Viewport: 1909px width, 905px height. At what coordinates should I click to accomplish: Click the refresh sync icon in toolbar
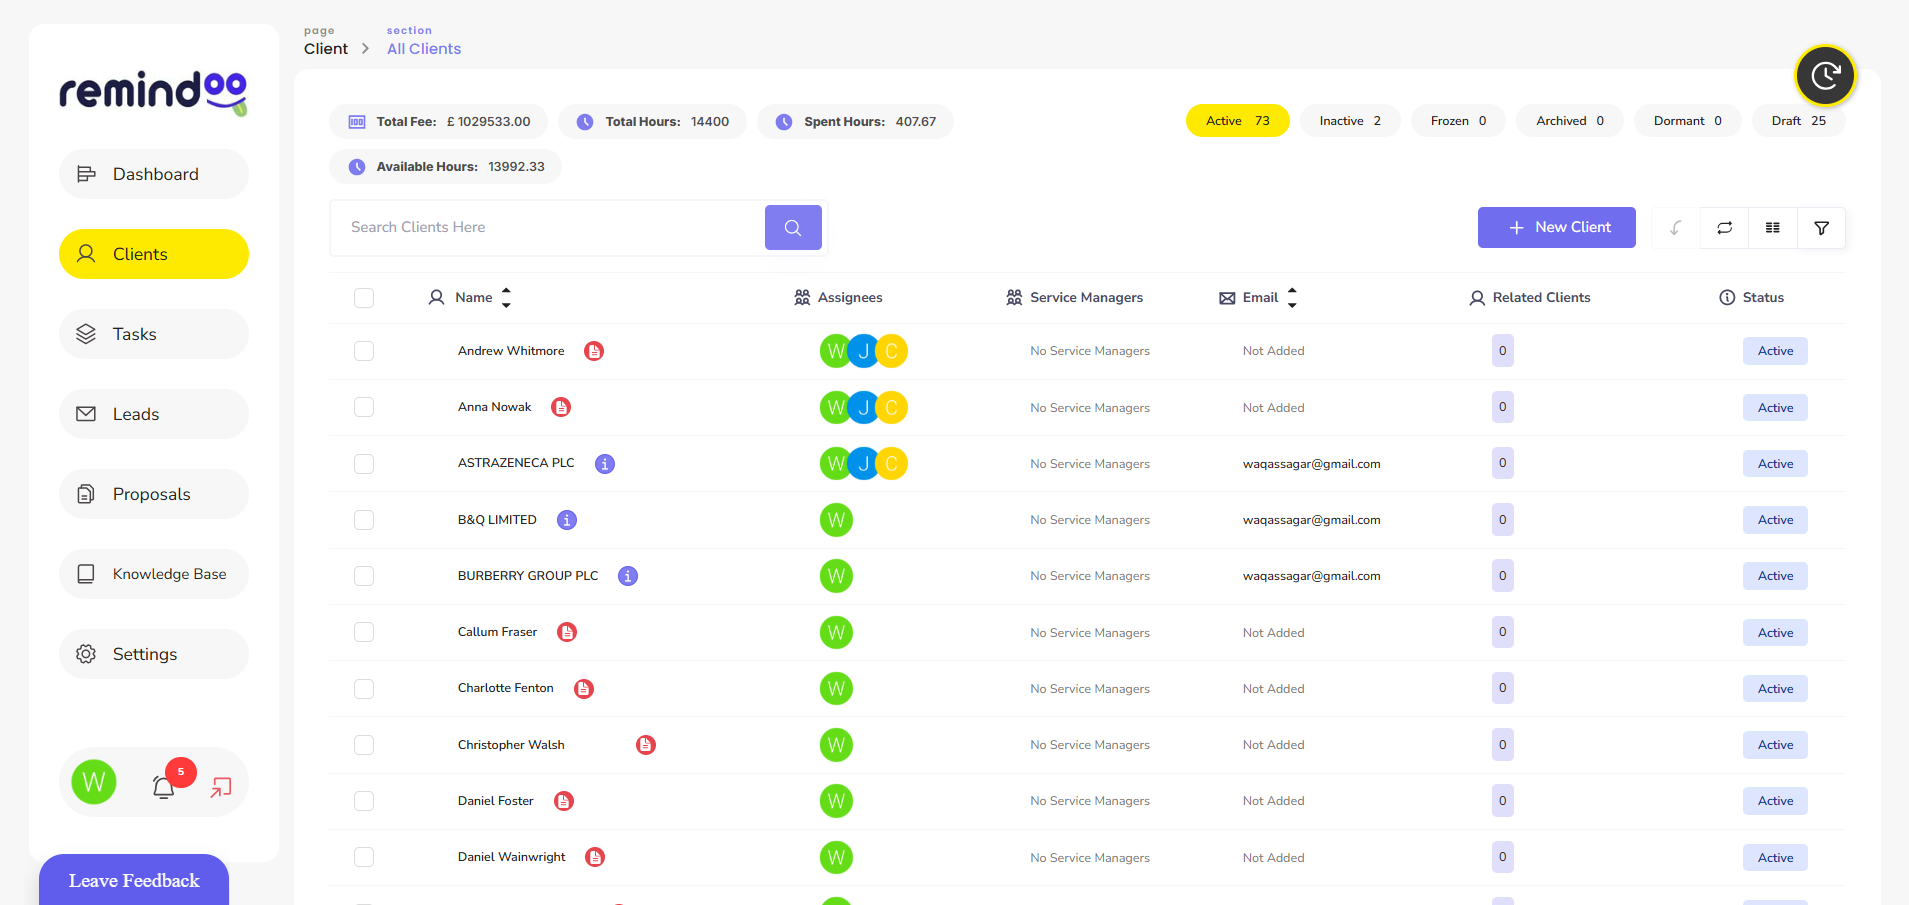pyautogui.click(x=1724, y=228)
